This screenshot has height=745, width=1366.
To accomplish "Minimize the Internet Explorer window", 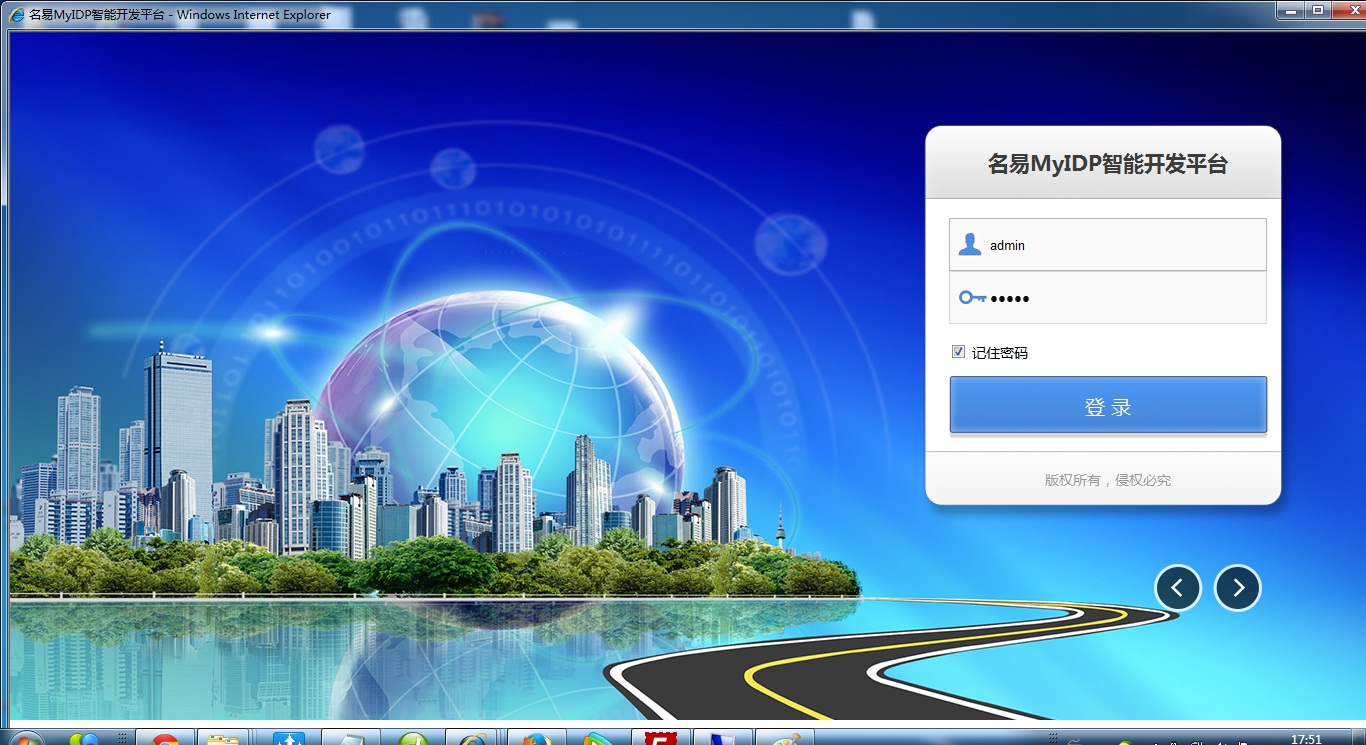I will click(1292, 10).
